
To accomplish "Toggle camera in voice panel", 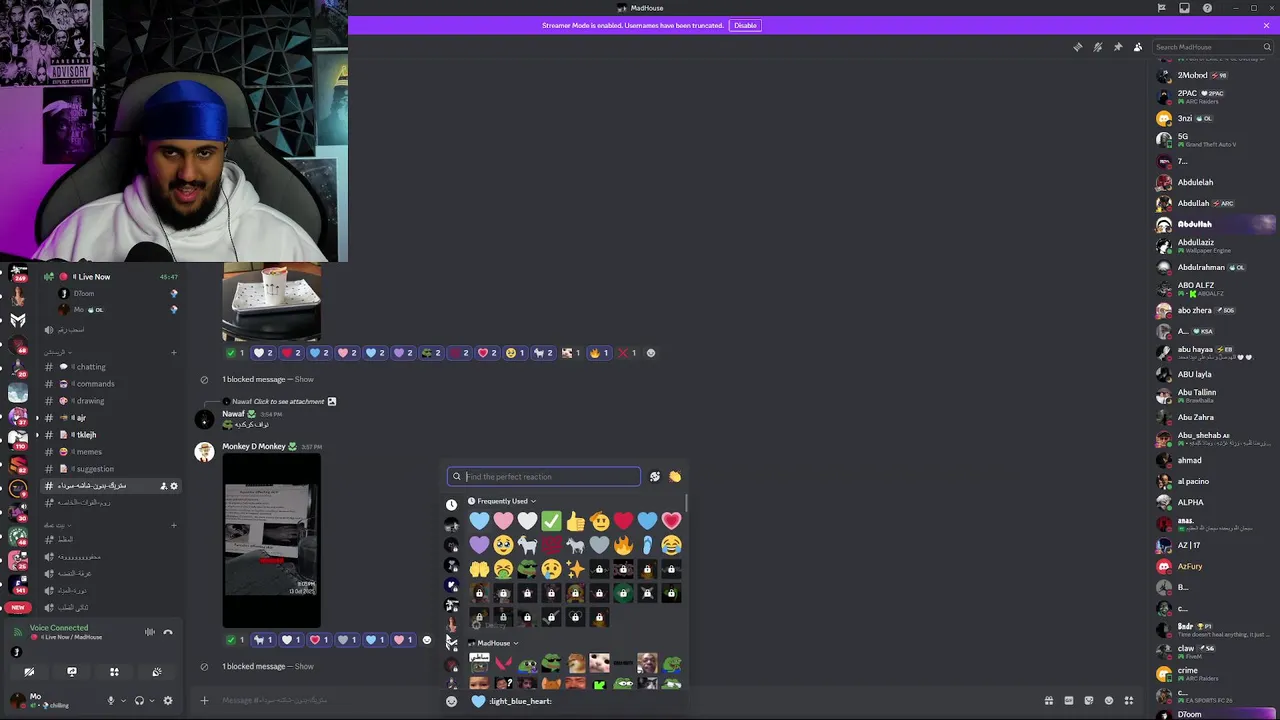I will coord(29,672).
